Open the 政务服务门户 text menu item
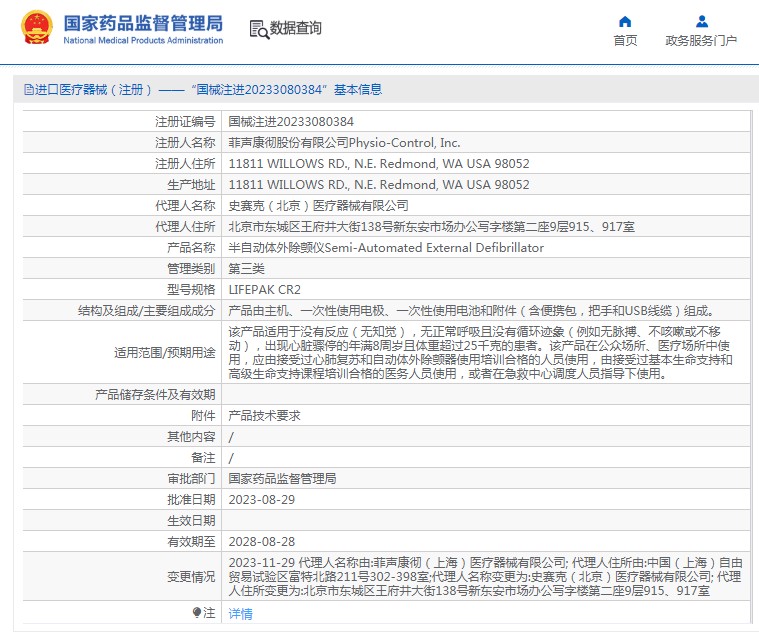 [x=701, y=41]
